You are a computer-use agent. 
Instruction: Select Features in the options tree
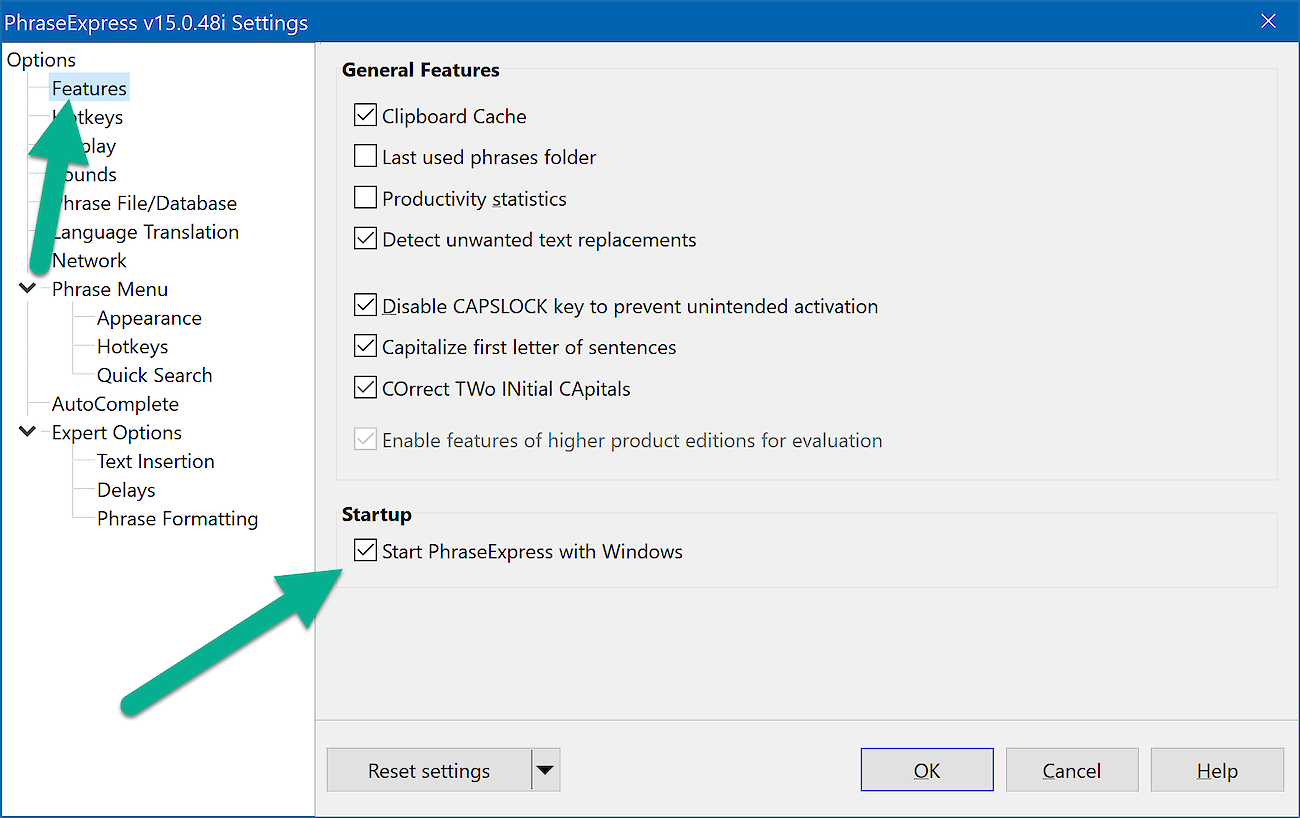coord(89,88)
